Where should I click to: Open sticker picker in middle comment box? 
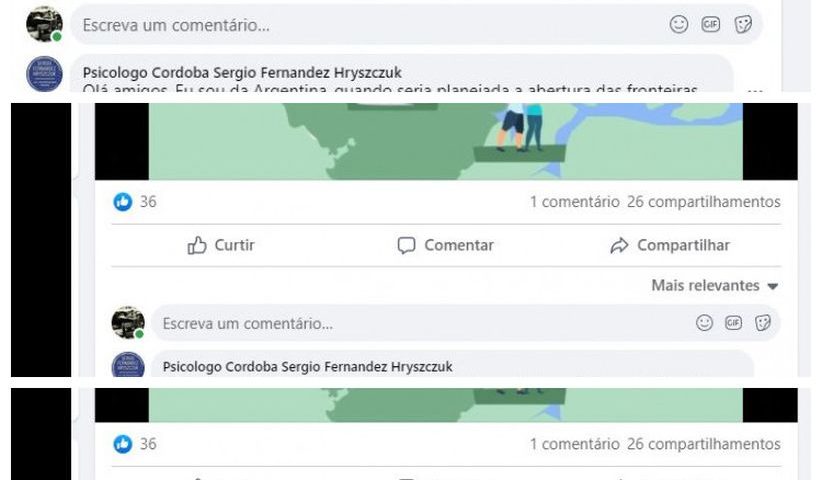pyautogui.click(x=763, y=323)
